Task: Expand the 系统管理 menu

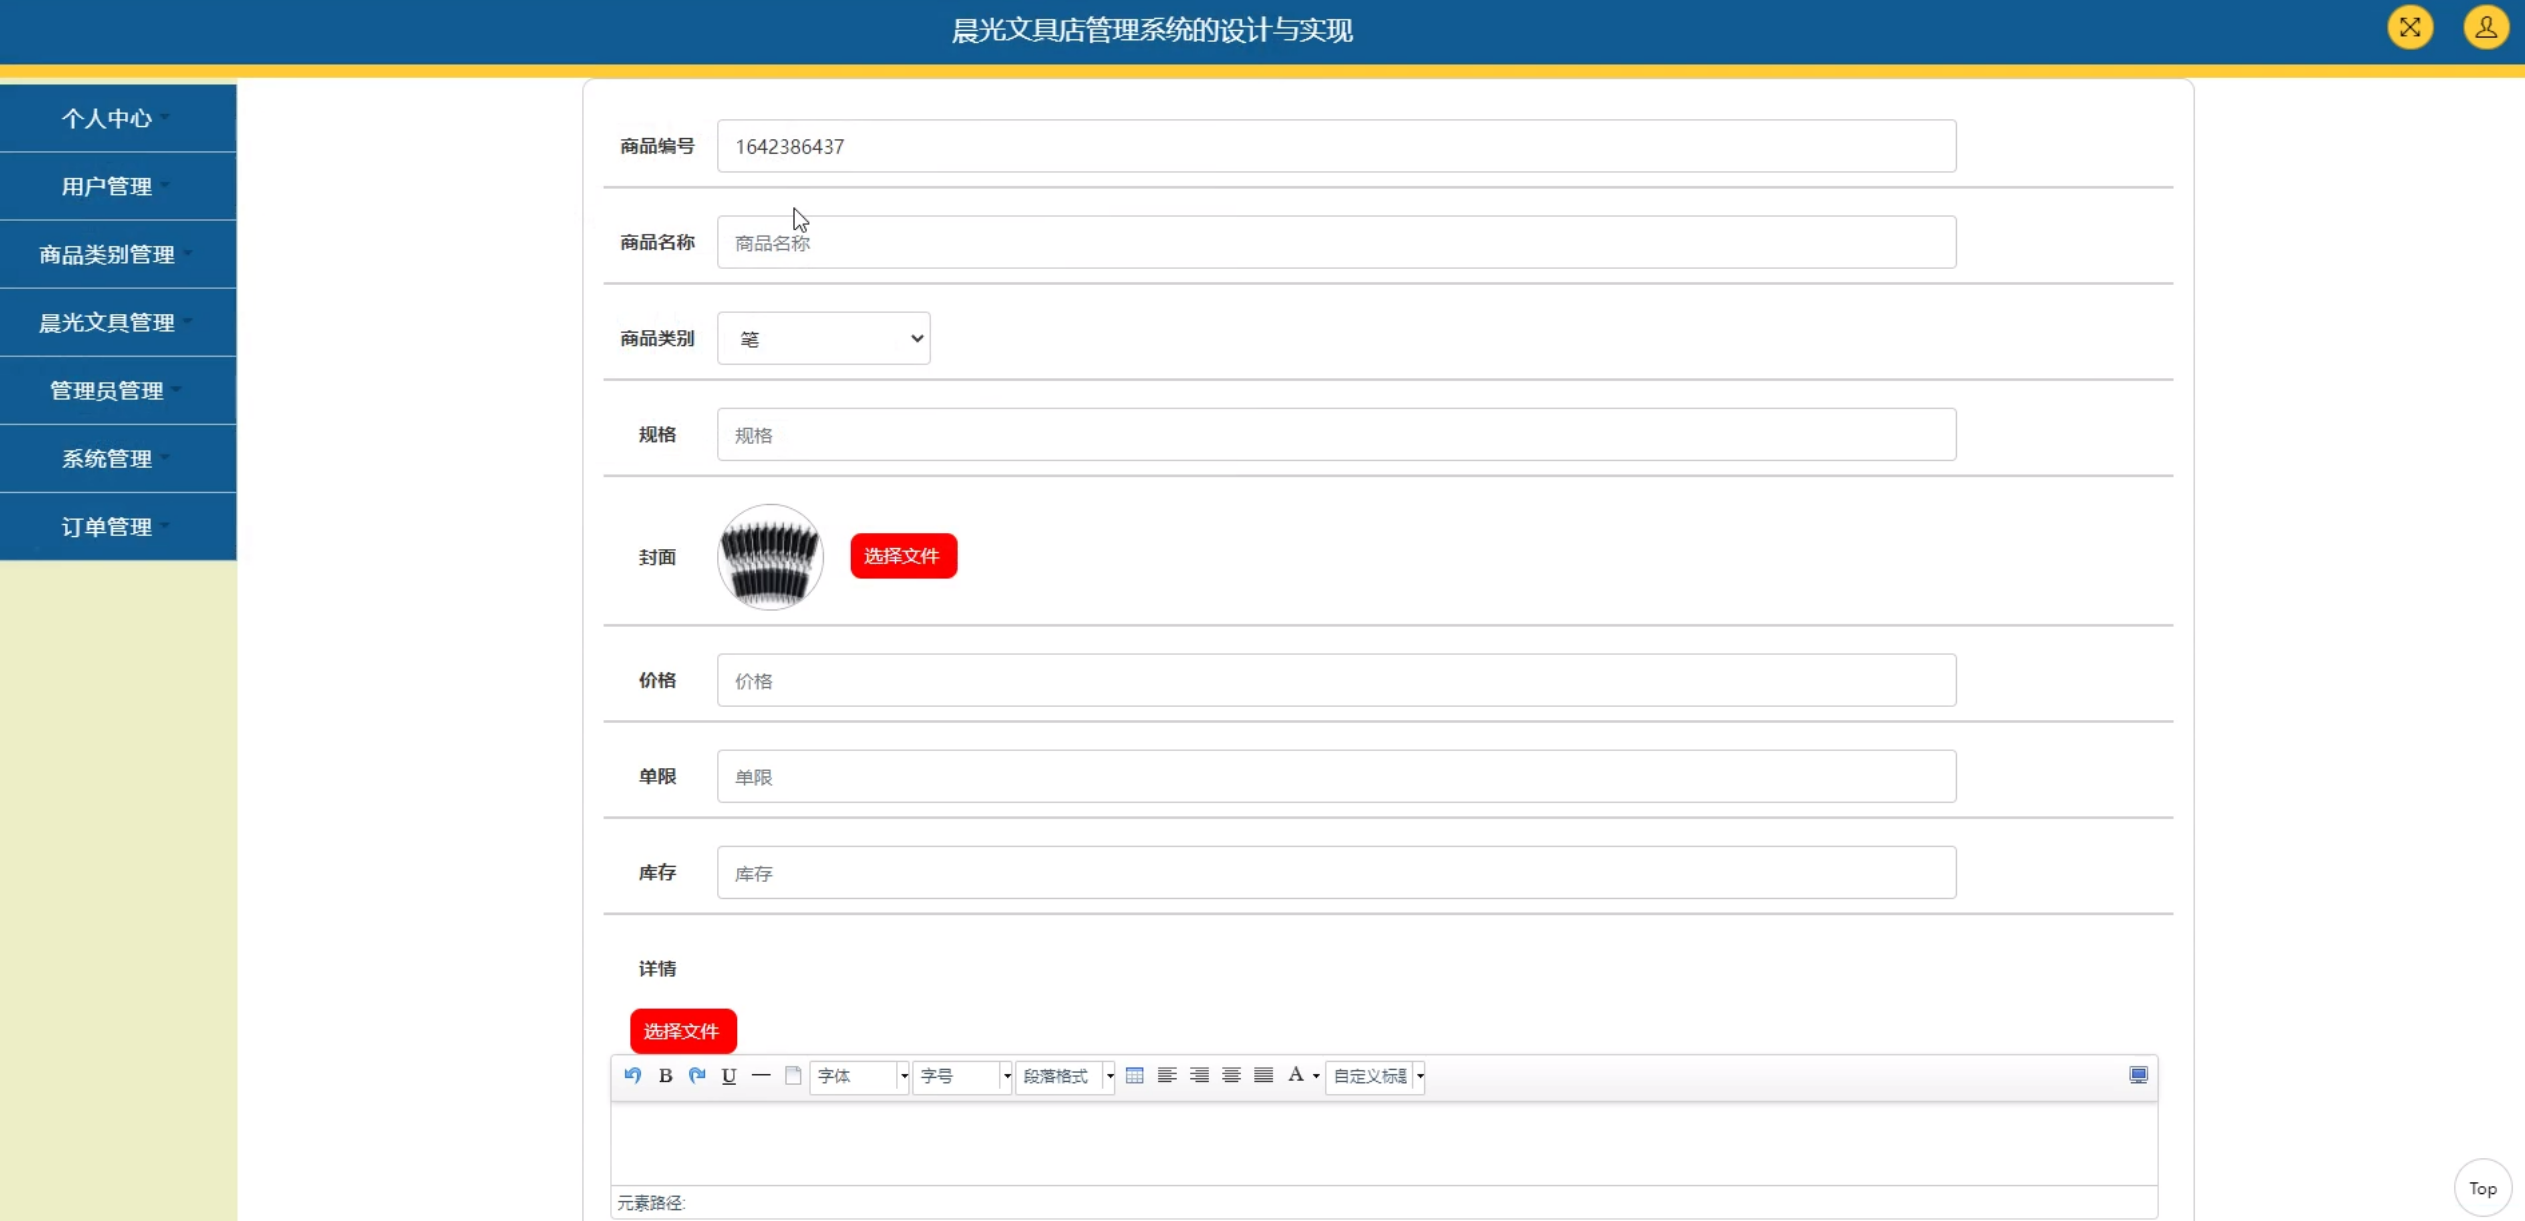Action: [118, 458]
